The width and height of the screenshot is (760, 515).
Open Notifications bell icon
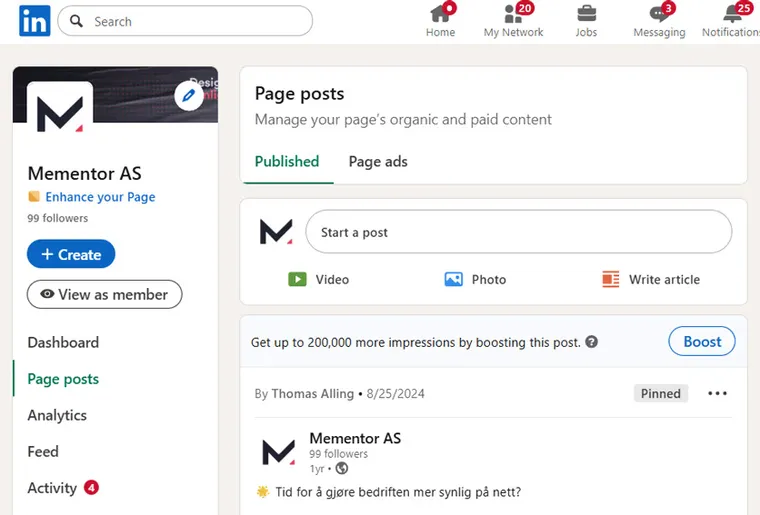732,14
